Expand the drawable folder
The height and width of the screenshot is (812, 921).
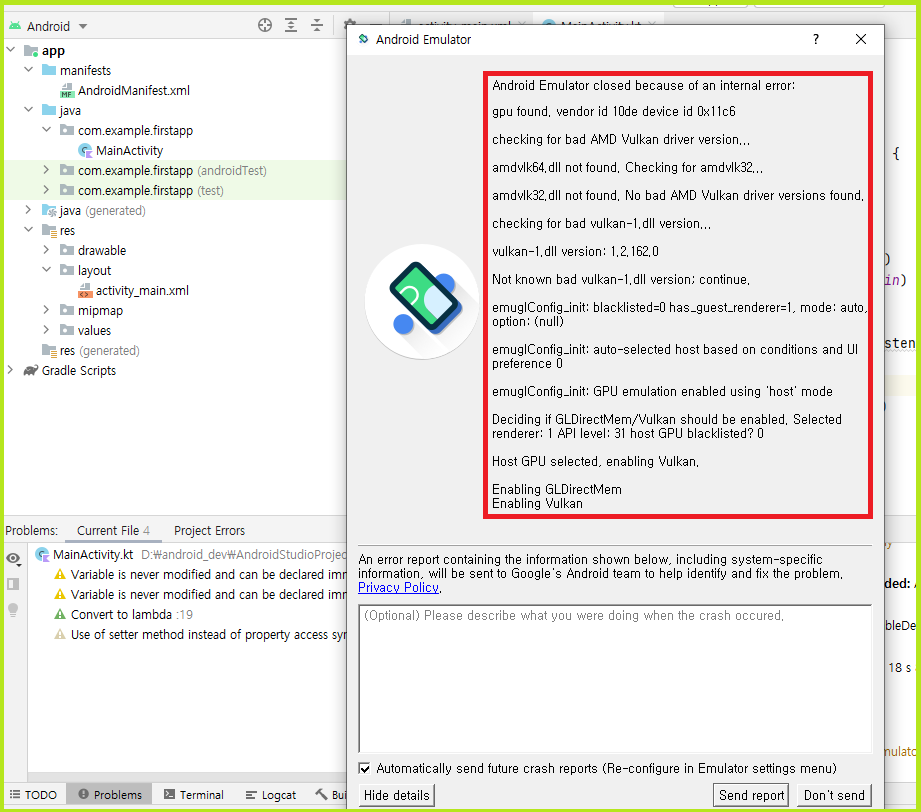[x=46, y=250]
